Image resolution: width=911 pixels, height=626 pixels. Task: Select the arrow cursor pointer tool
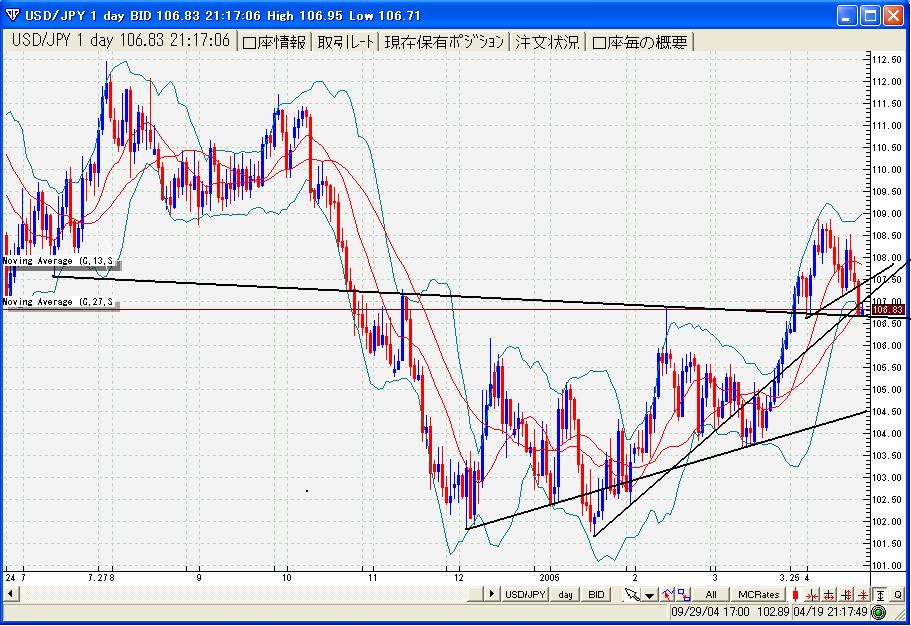point(632,594)
